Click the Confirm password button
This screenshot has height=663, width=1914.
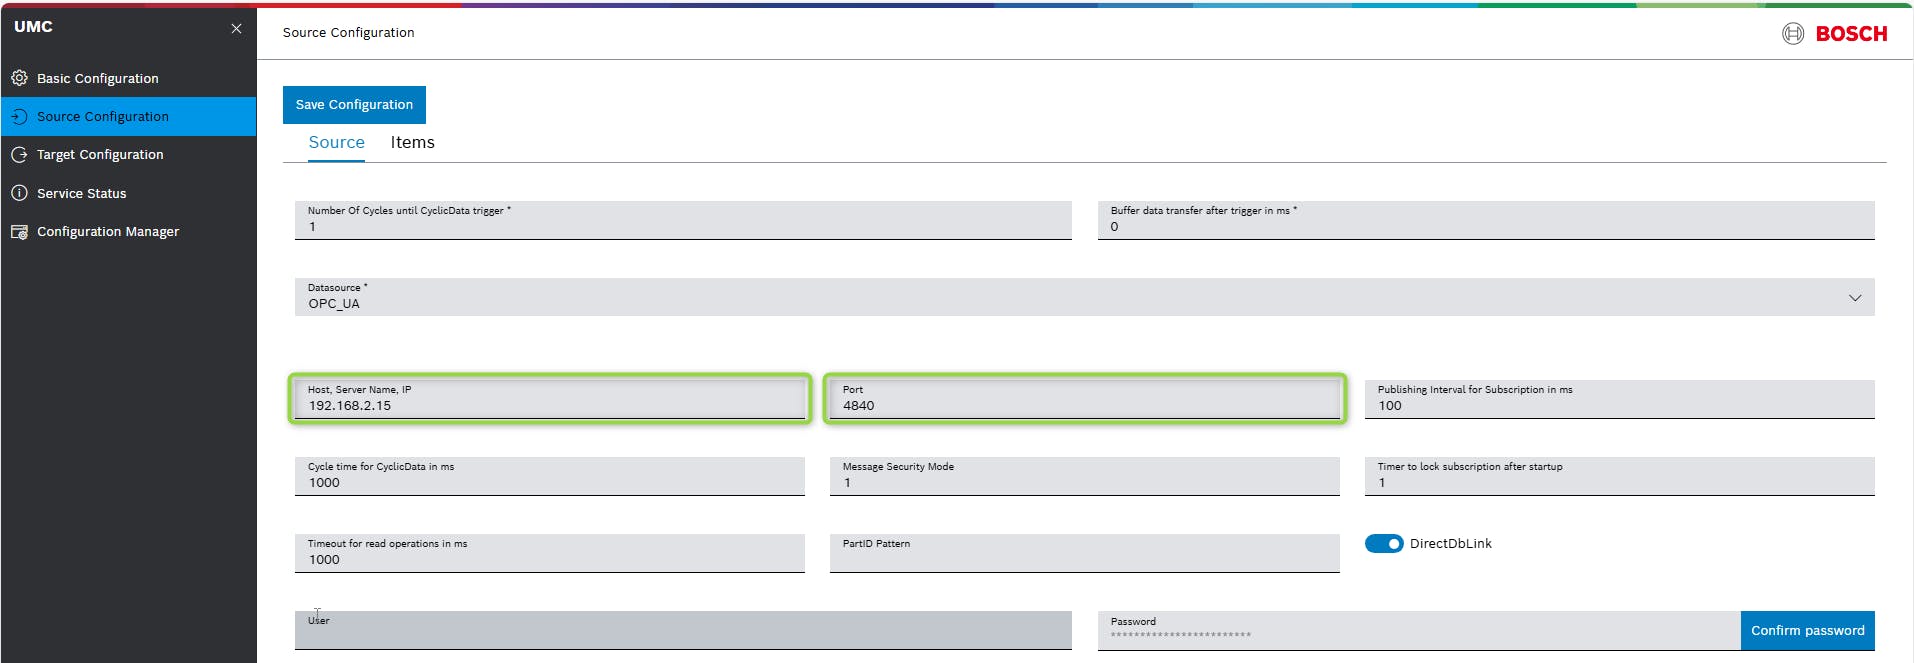tap(1806, 631)
